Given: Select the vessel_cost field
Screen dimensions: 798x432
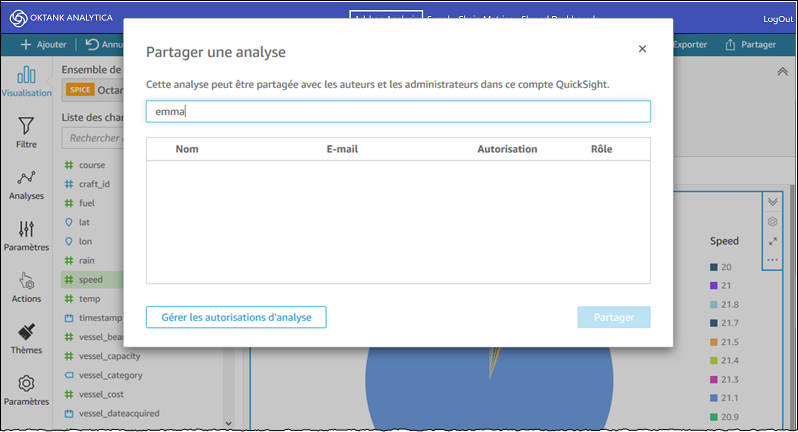Looking at the screenshot, I should tap(101, 394).
